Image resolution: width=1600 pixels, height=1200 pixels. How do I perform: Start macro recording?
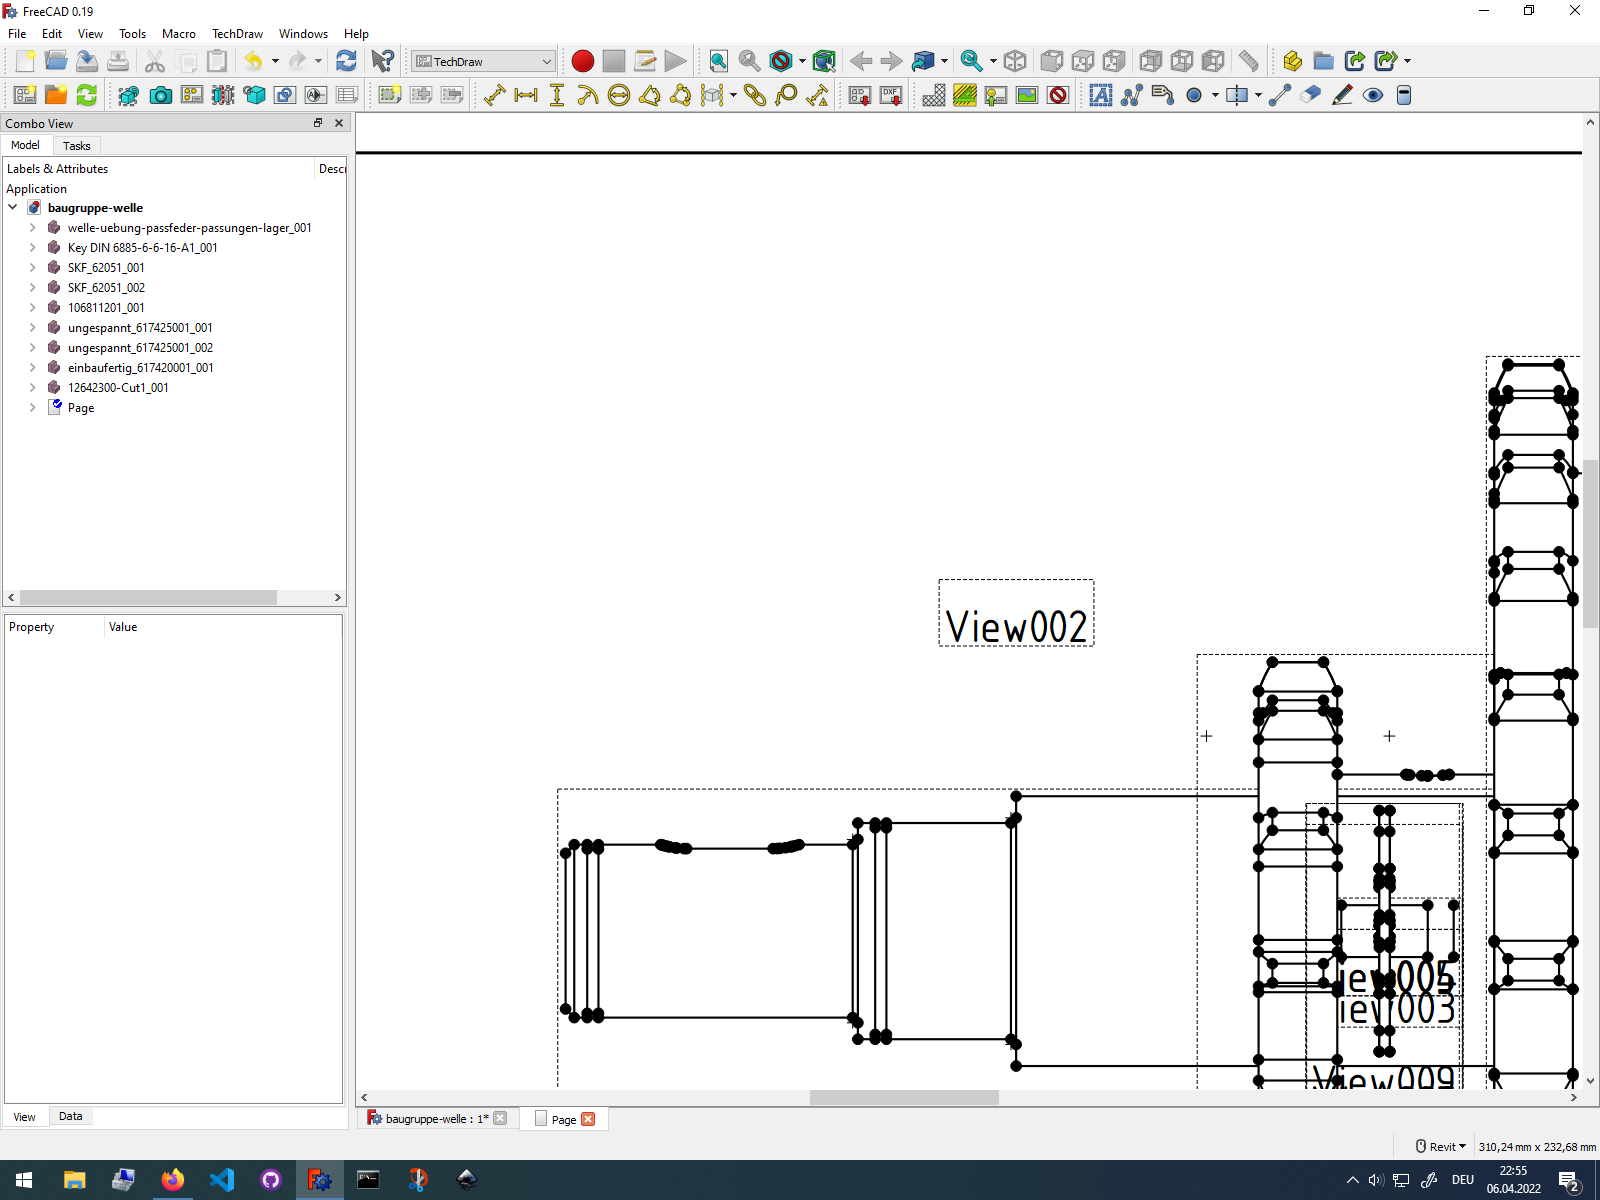coord(583,61)
